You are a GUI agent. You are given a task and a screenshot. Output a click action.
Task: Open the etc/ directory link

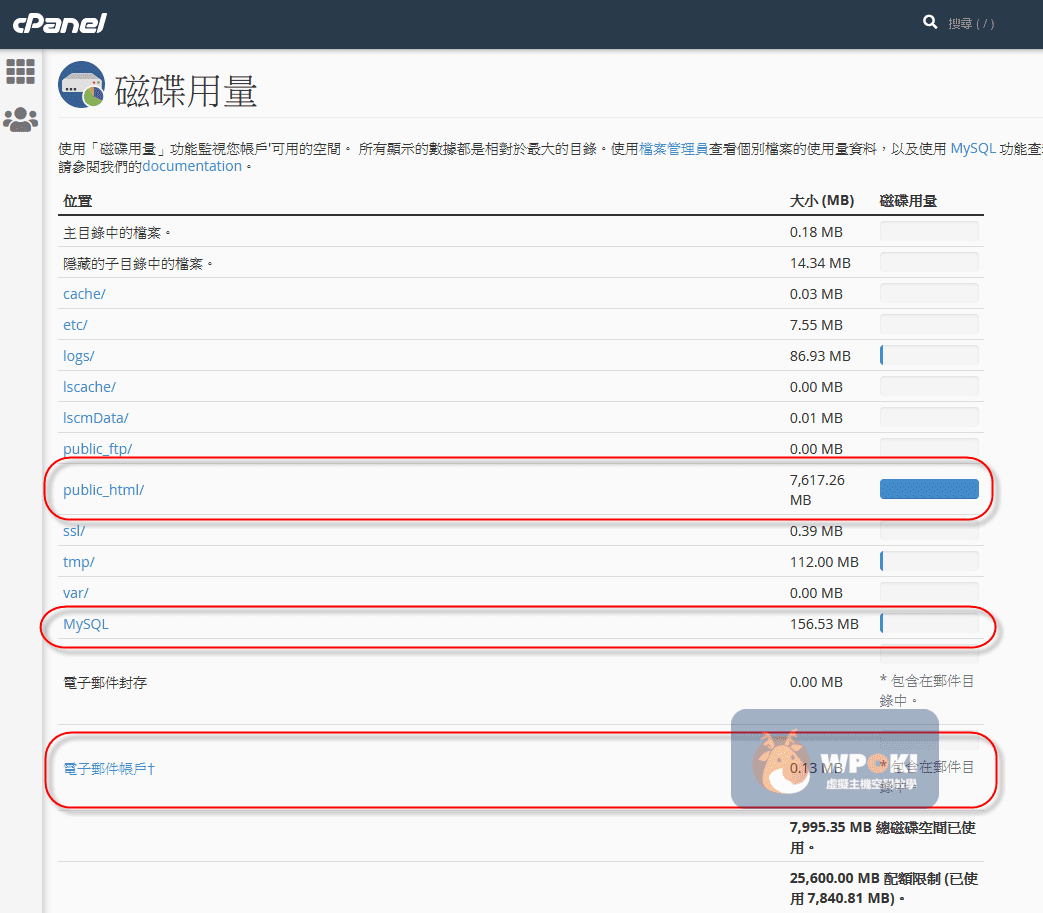[x=75, y=325]
